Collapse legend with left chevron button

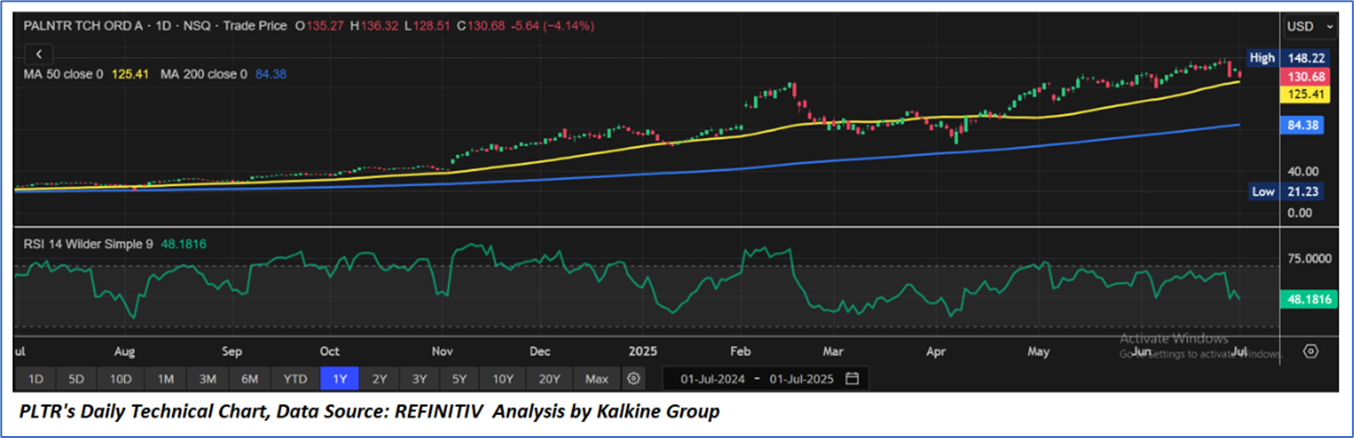(39, 54)
